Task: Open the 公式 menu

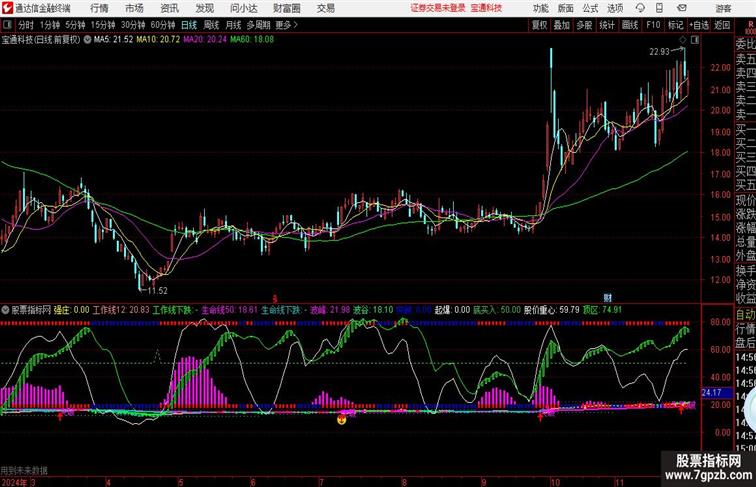Action: [x=590, y=8]
